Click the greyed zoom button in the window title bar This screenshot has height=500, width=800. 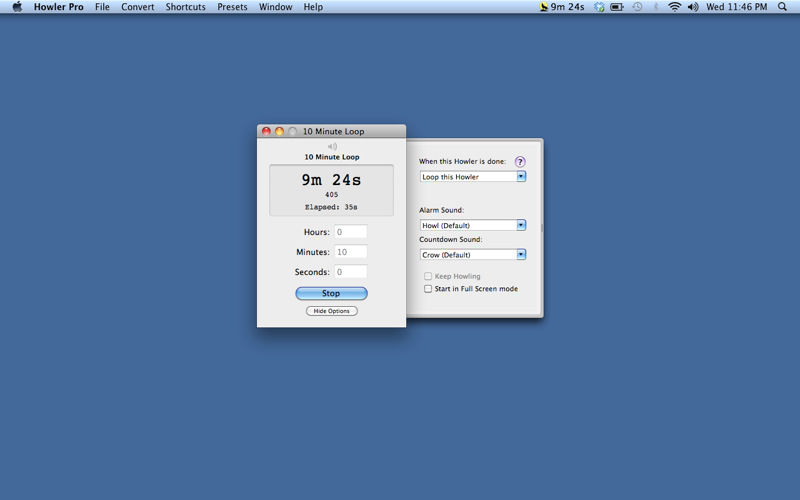click(x=292, y=131)
